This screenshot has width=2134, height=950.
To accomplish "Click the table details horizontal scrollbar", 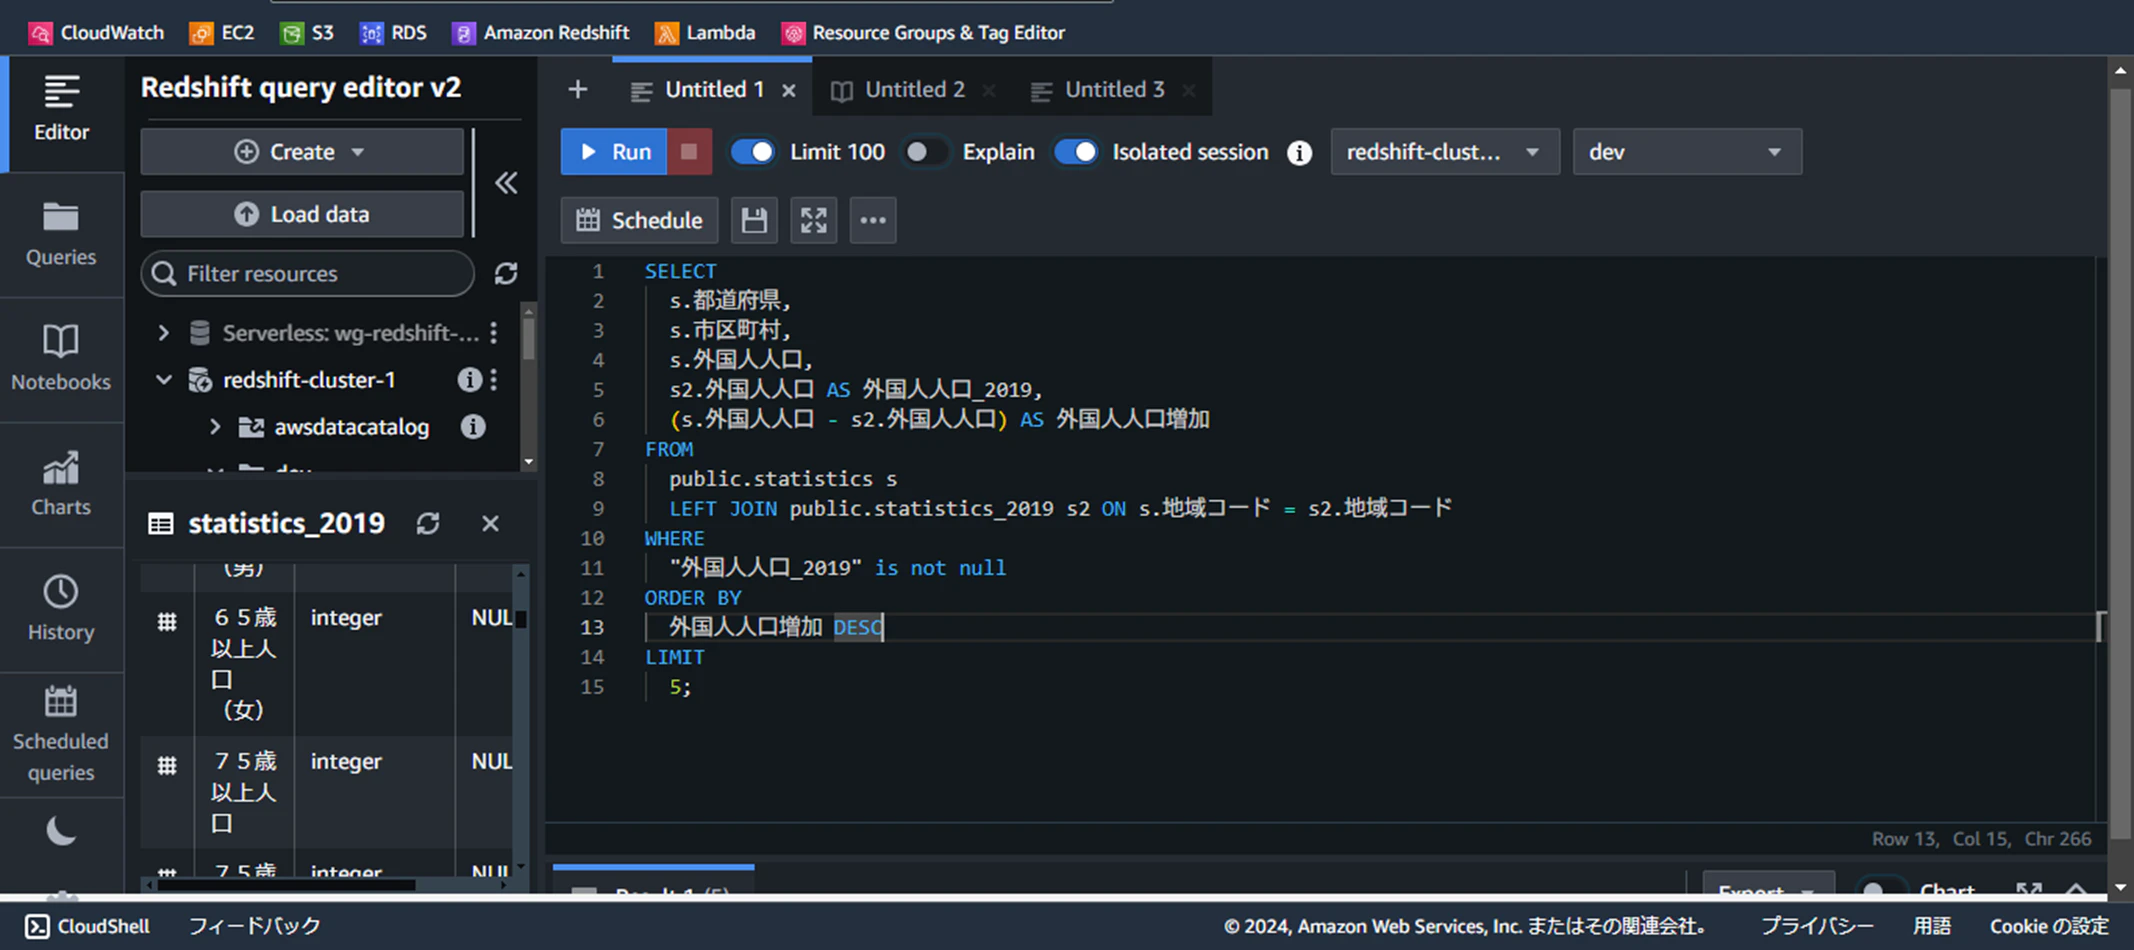I will coord(287,885).
